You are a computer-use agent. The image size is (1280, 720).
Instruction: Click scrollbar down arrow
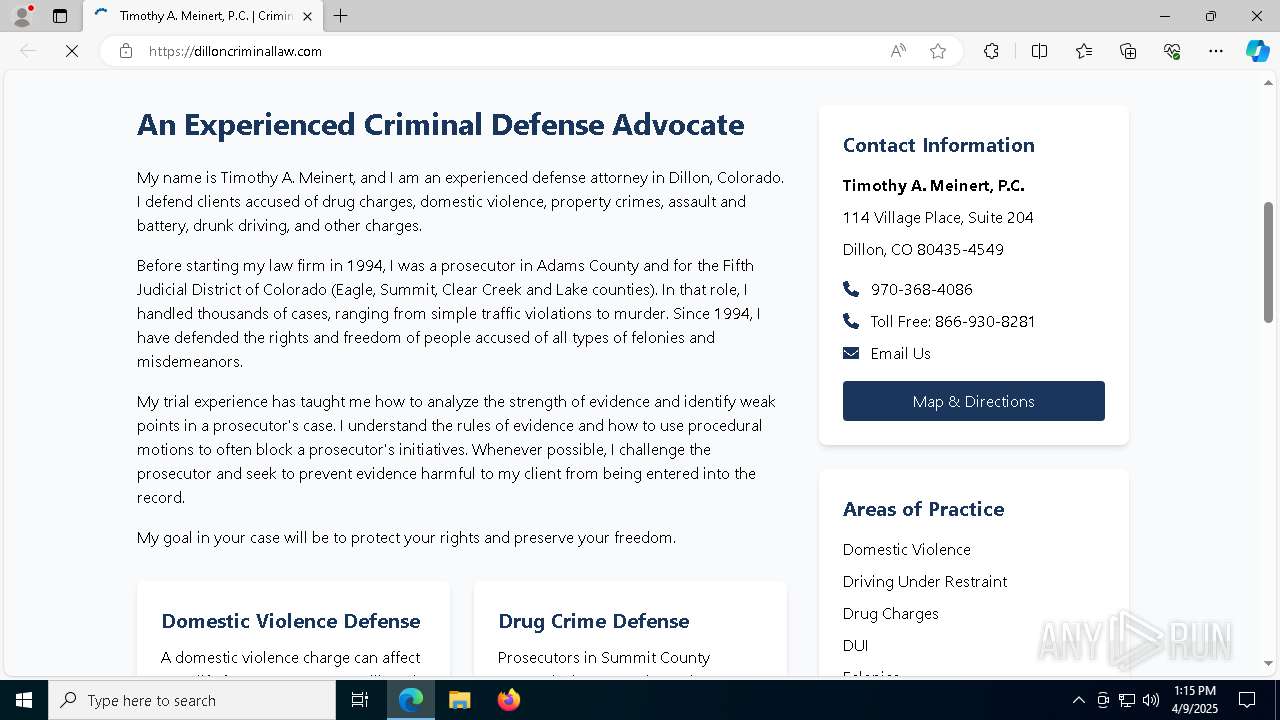[1268, 663]
